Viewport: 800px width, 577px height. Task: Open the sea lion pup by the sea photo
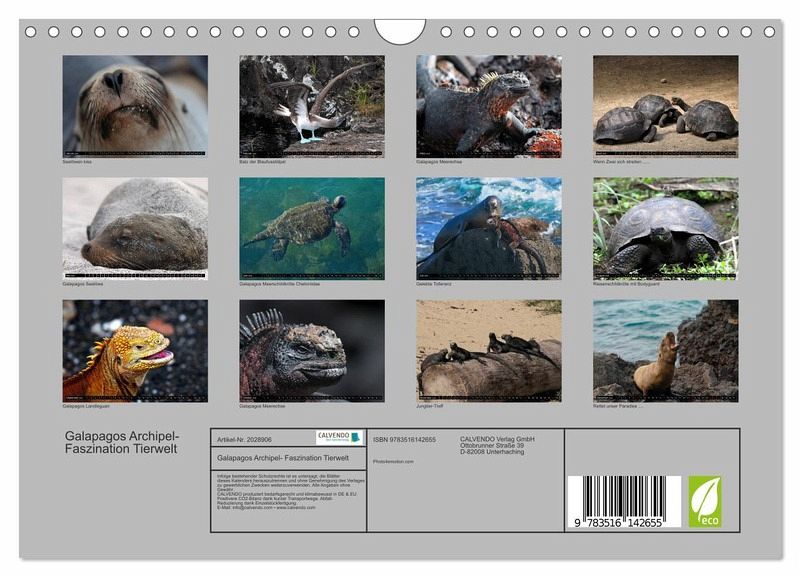[665, 350]
